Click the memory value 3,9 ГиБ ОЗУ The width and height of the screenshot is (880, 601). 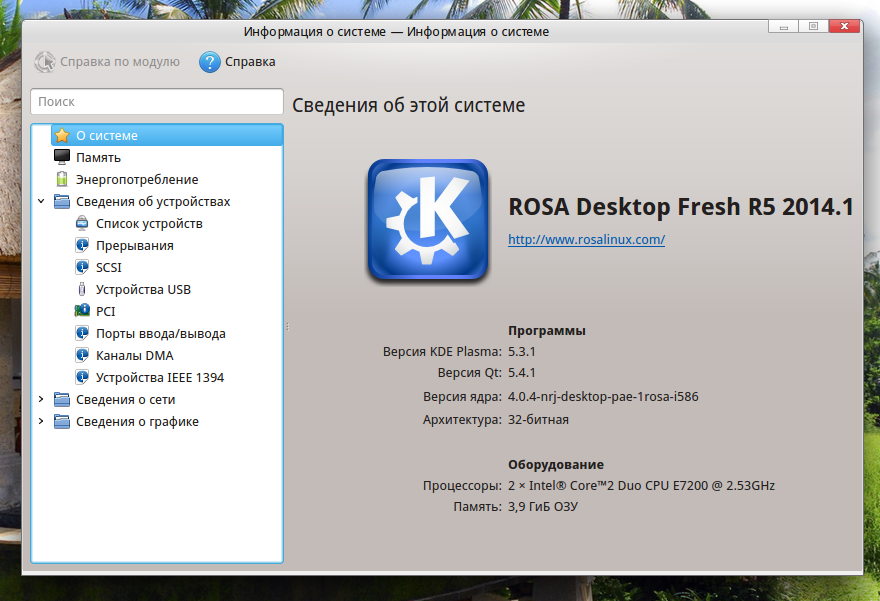click(x=543, y=507)
